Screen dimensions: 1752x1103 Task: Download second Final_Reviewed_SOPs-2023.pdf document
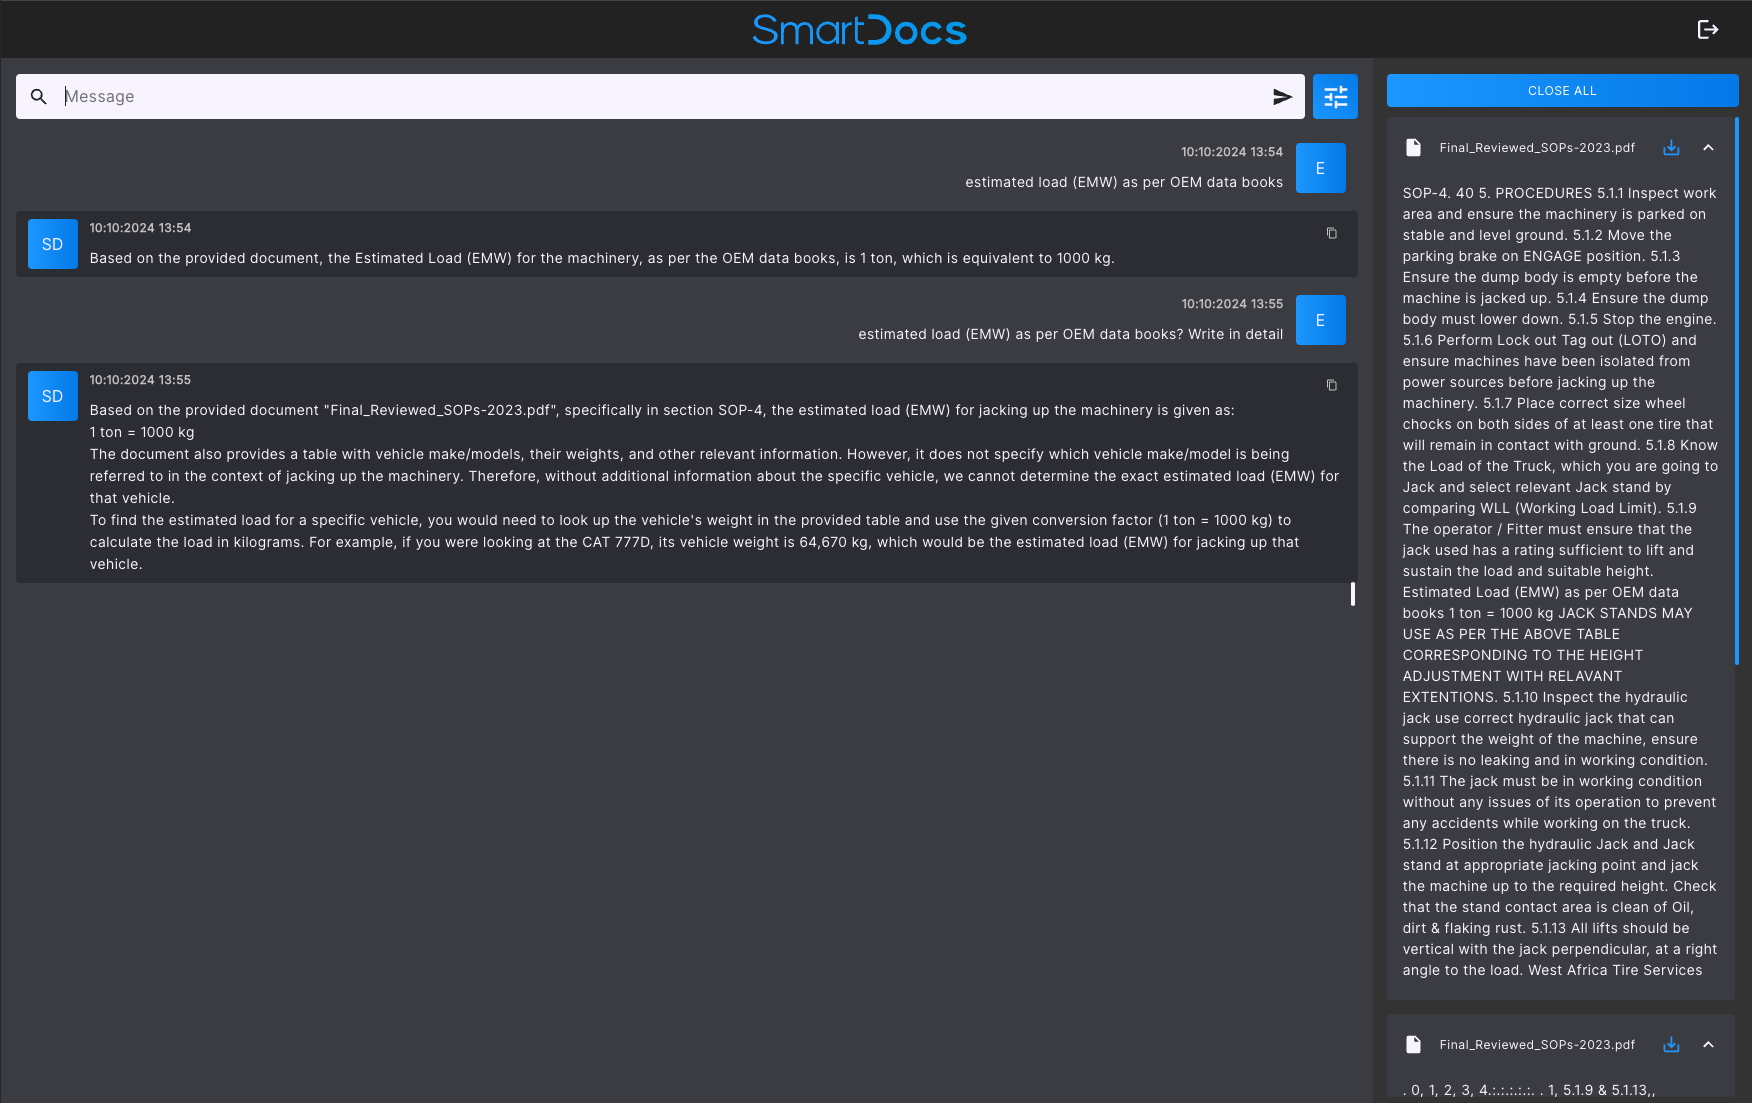(x=1671, y=1045)
